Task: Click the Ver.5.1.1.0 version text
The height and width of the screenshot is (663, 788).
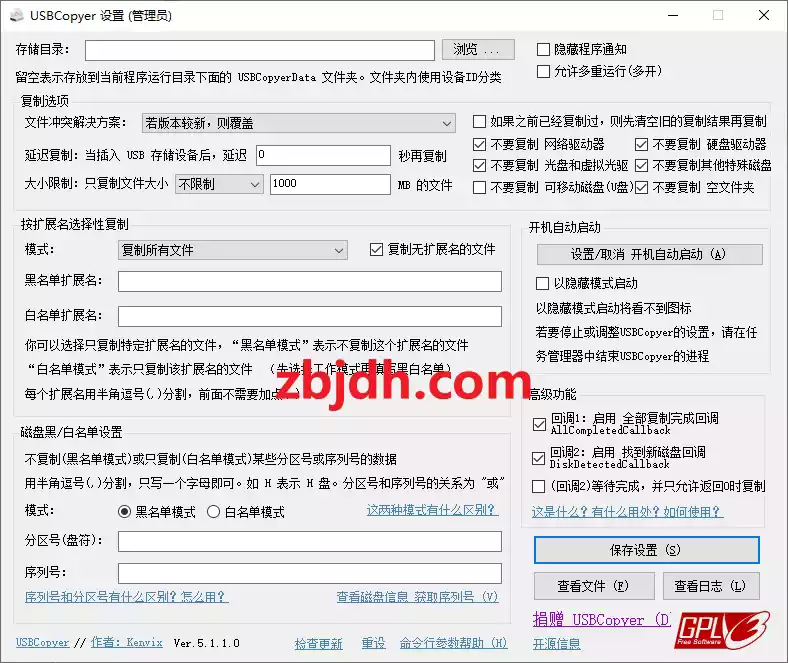Action: click(207, 643)
